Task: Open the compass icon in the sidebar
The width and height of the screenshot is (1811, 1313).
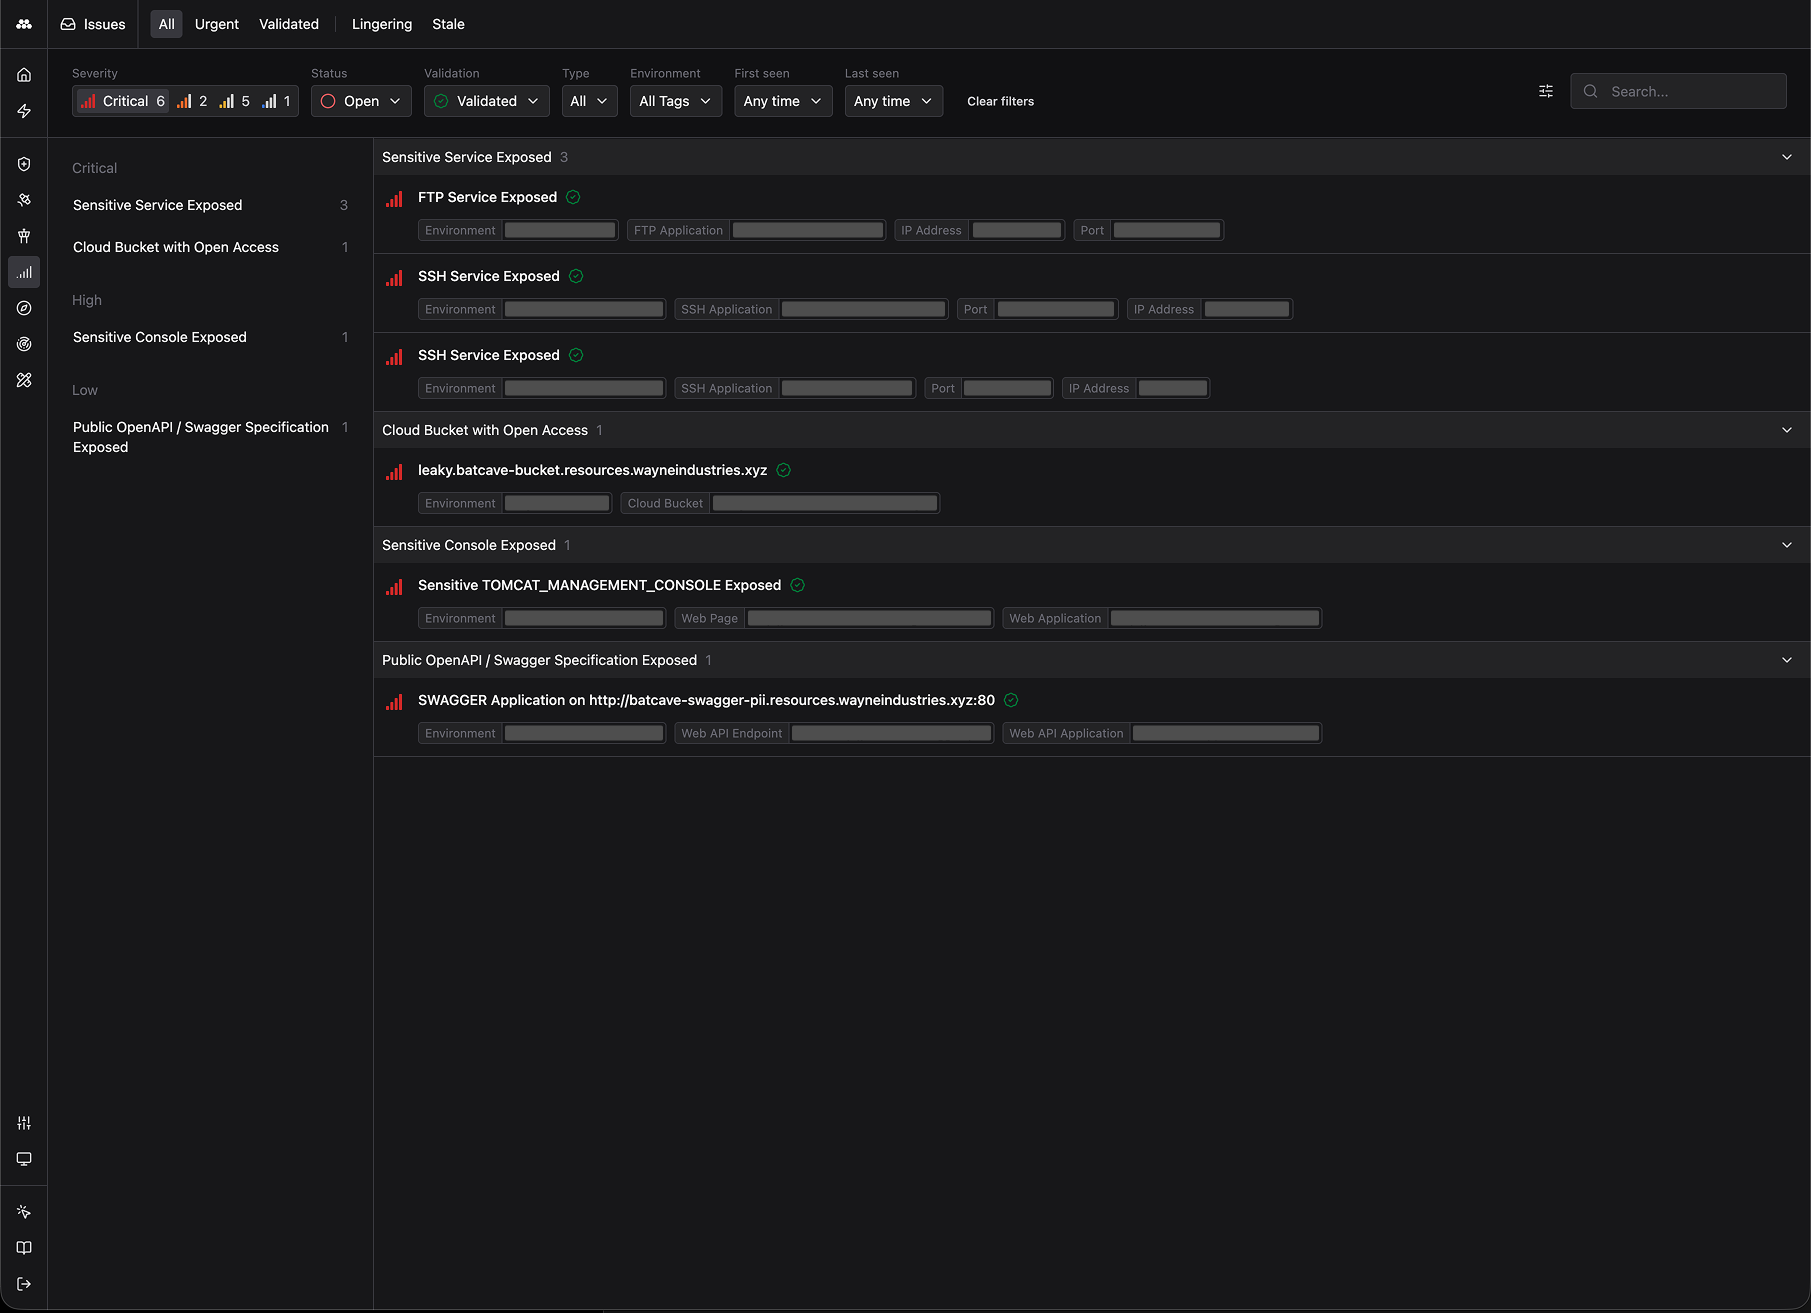Action: [x=24, y=308]
